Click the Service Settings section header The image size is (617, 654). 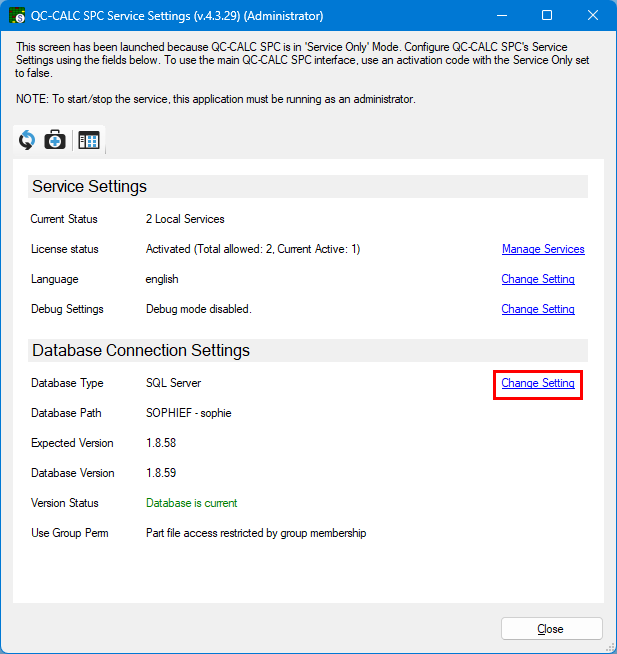tap(308, 186)
